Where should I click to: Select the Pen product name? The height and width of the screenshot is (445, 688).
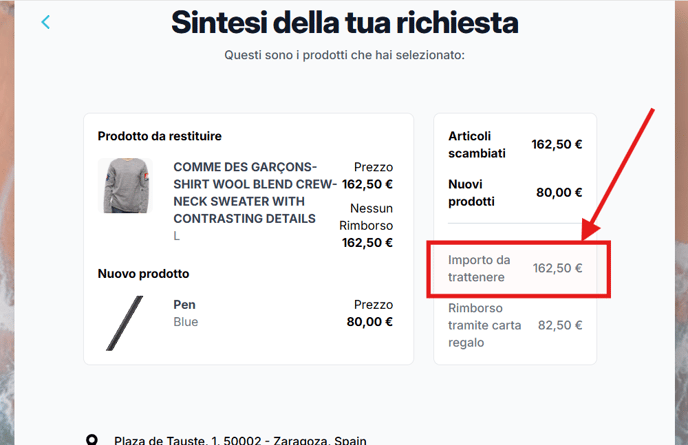click(184, 305)
